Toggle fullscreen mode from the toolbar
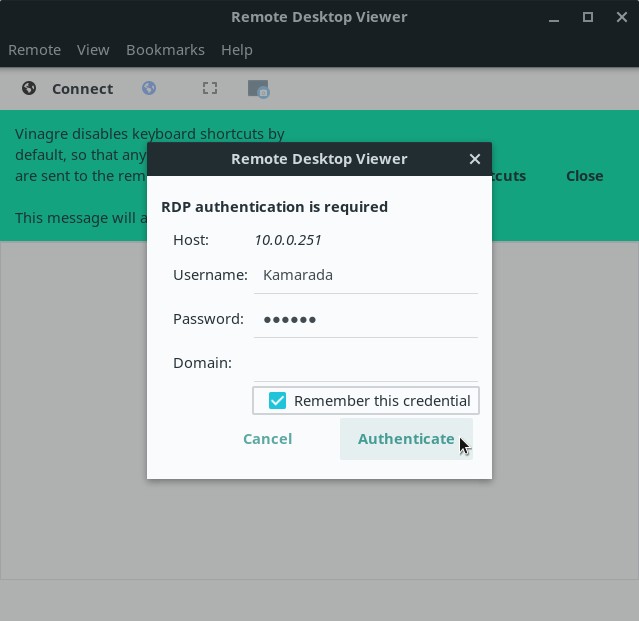Image resolution: width=639 pixels, height=621 pixels. click(x=210, y=88)
